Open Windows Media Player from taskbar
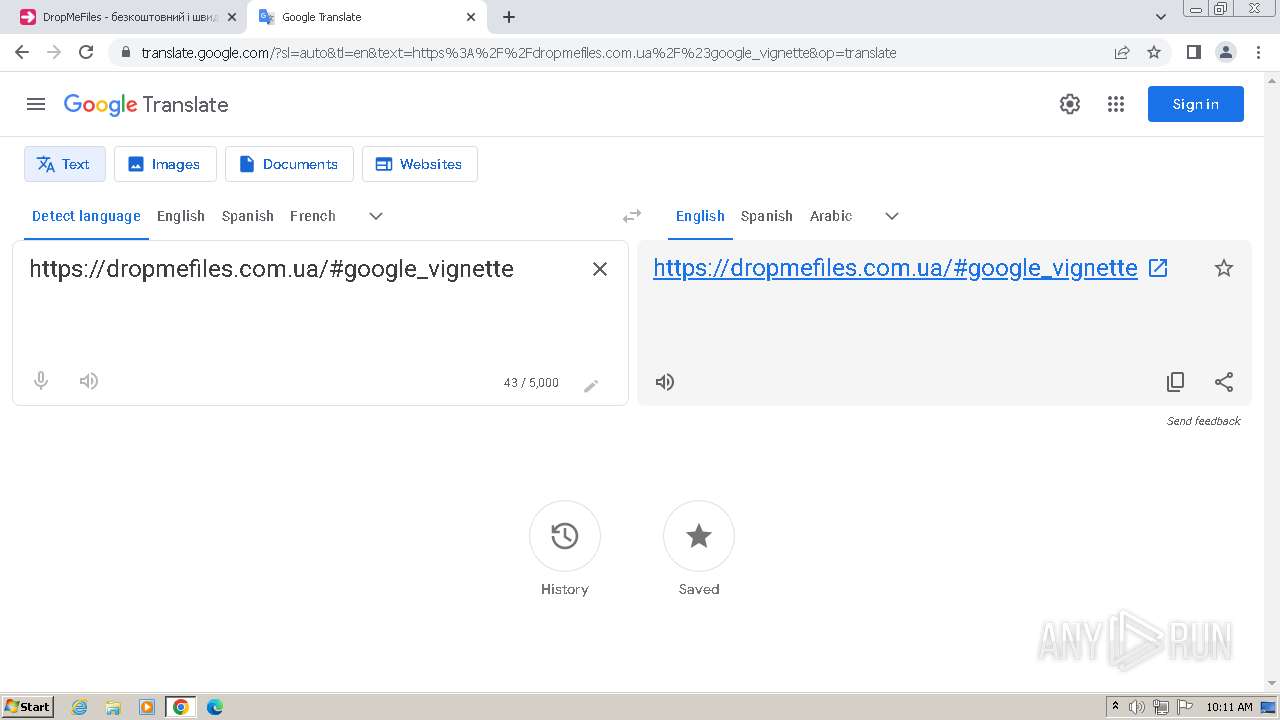This screenshot has height=720, width=1280. pos(147,707)
